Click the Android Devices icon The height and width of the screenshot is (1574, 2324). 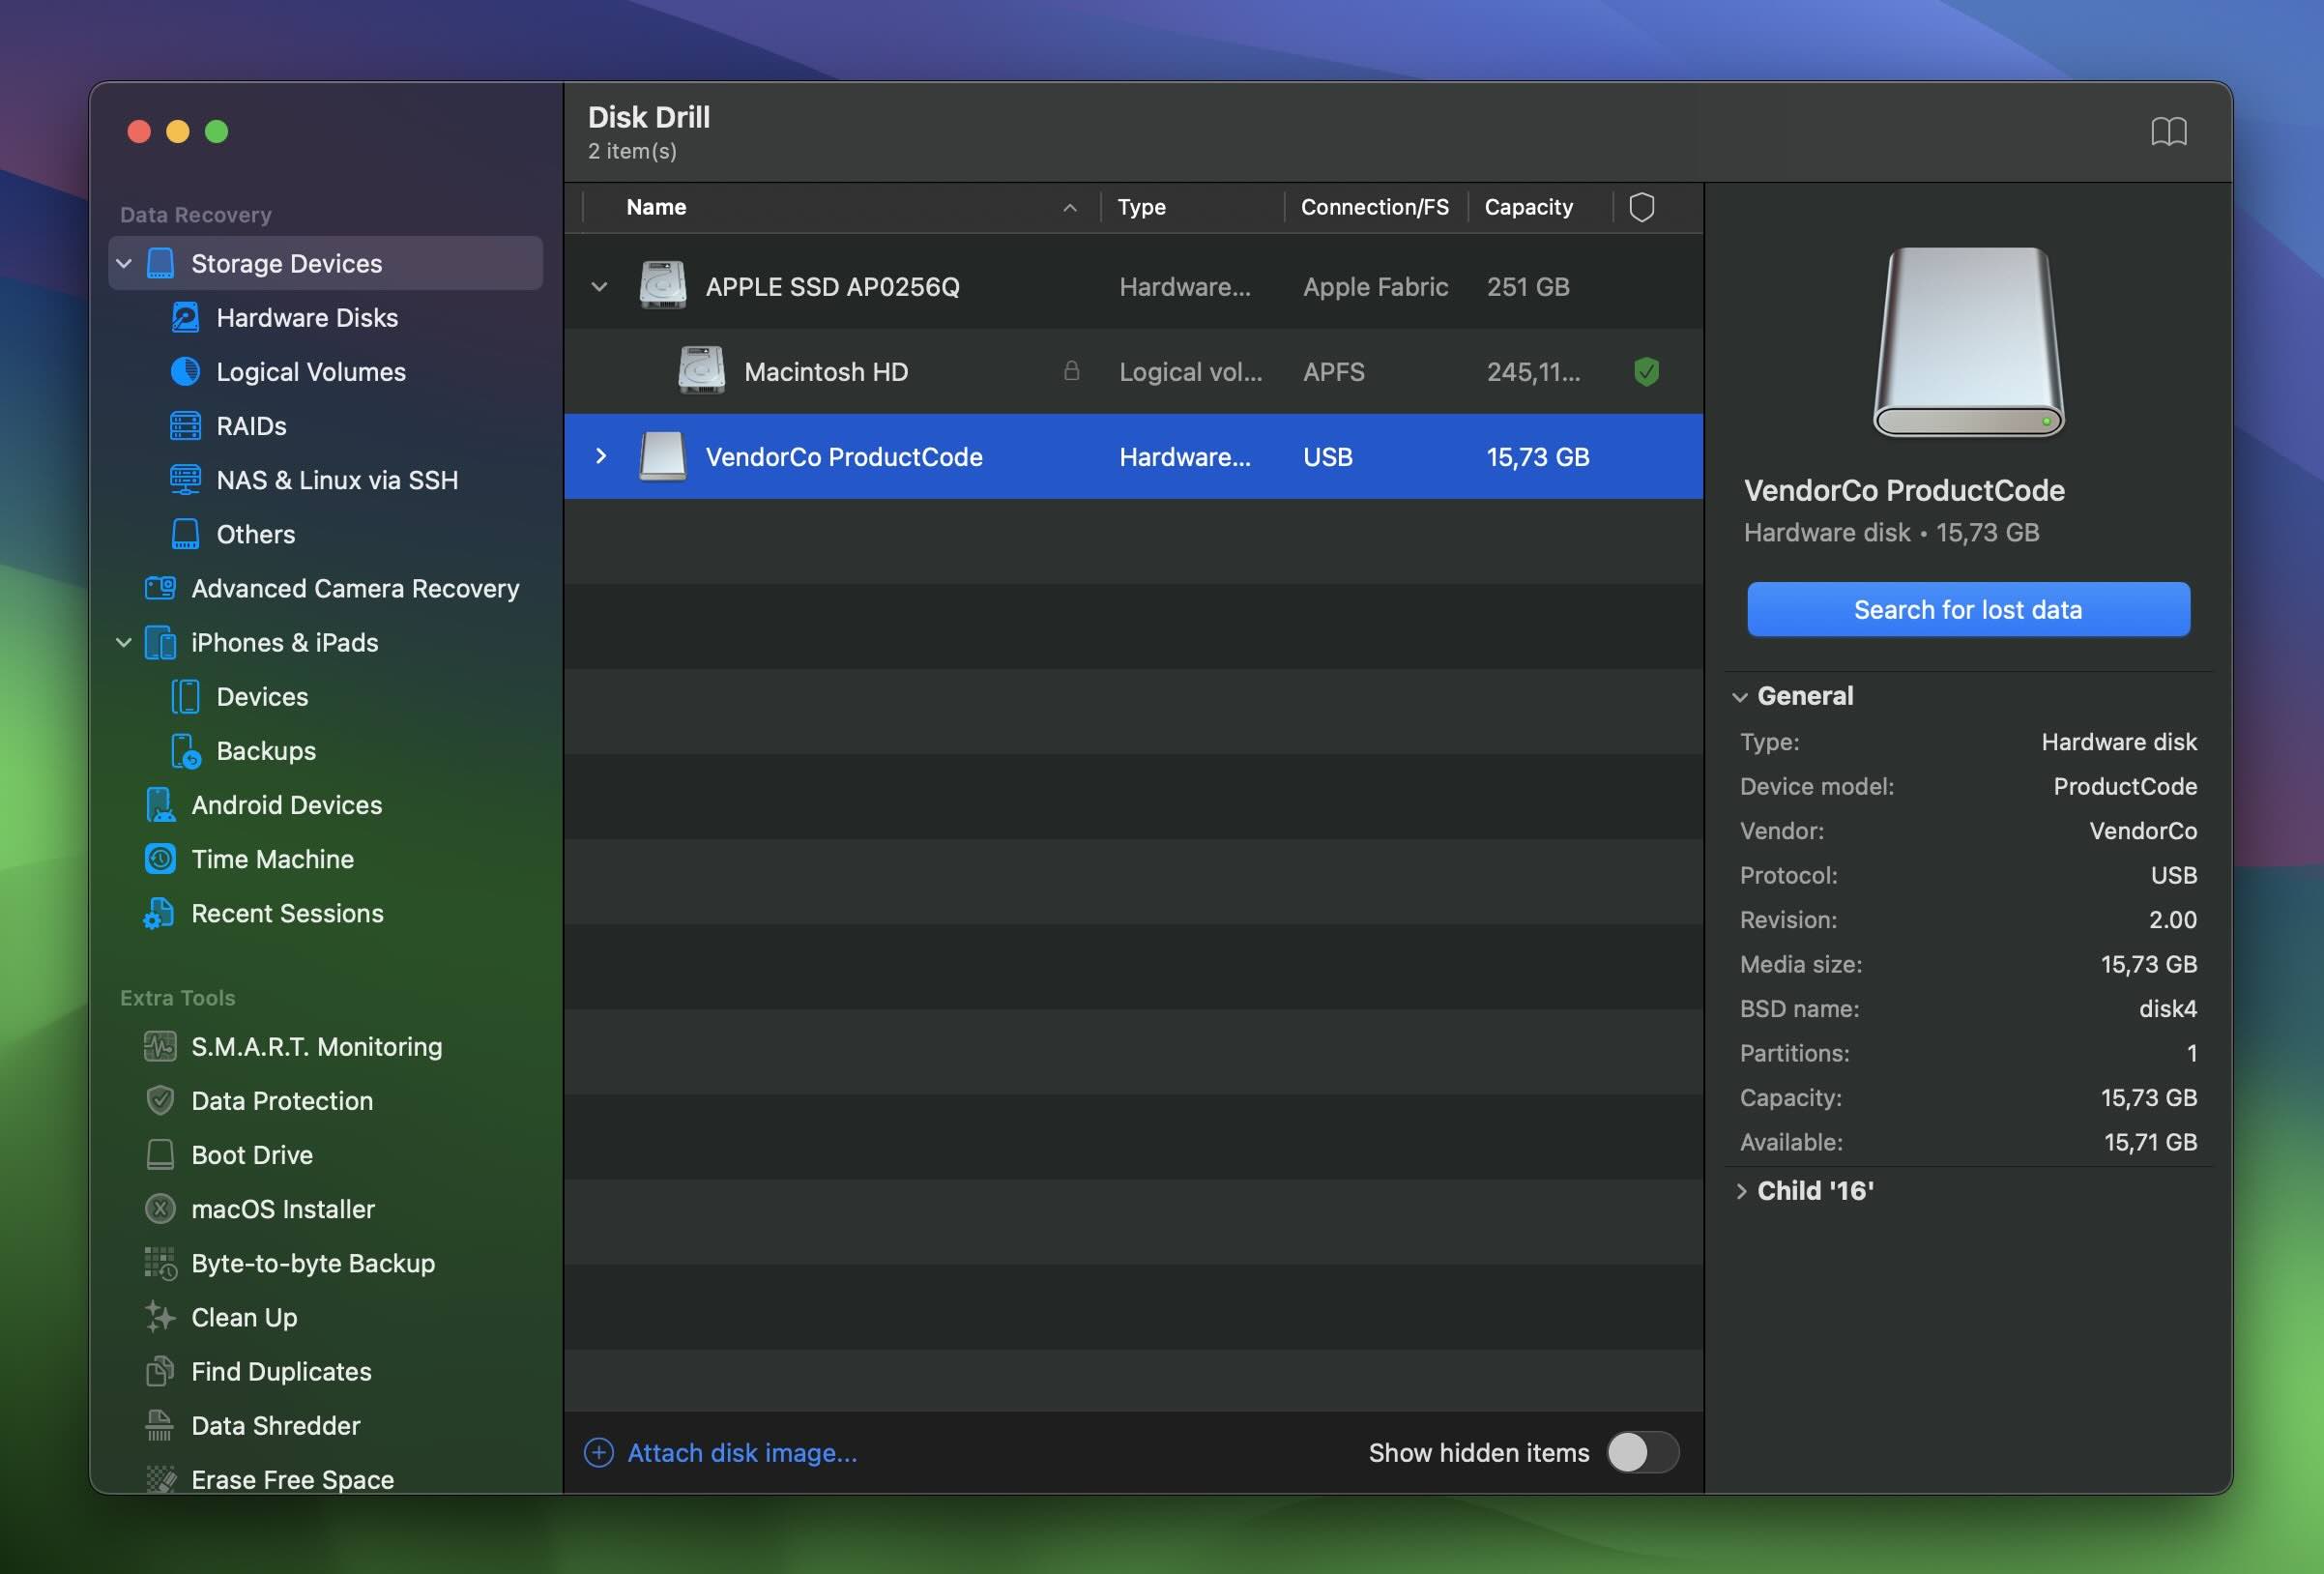point(160,805)
